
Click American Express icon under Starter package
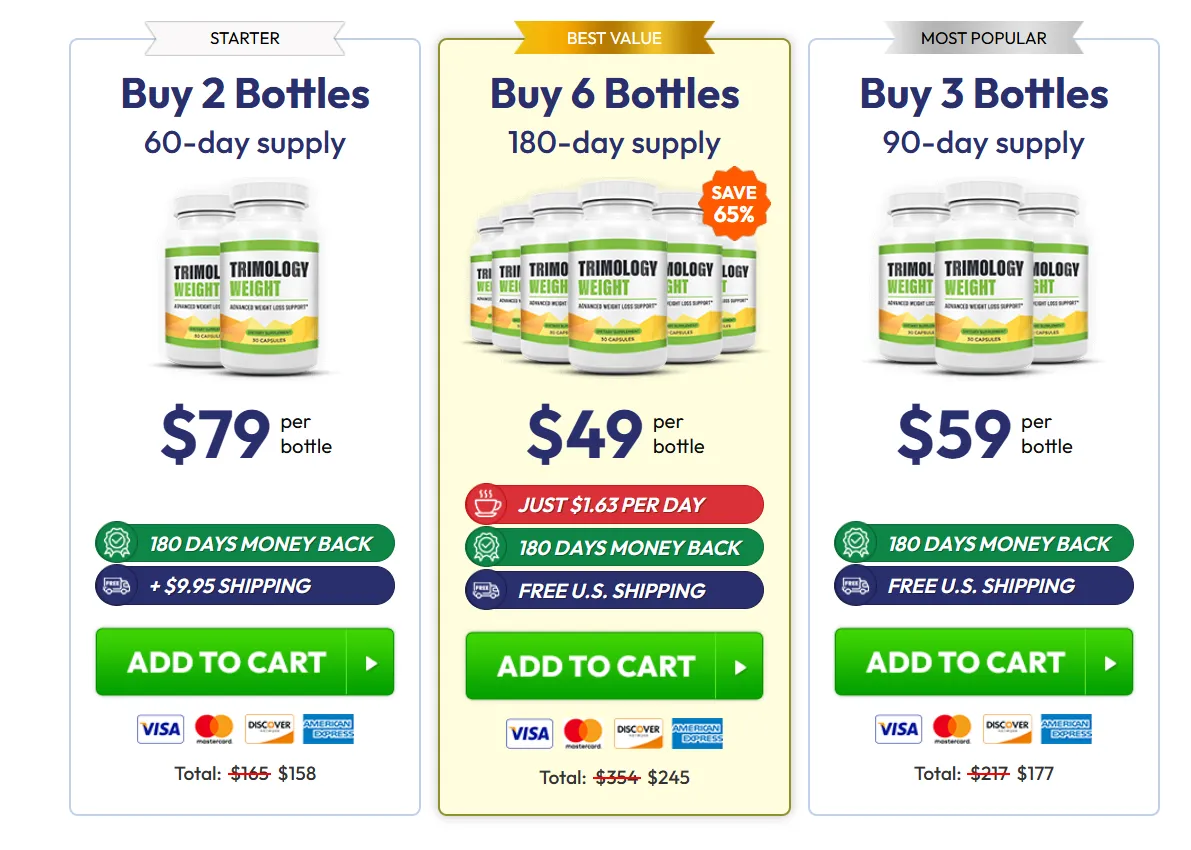click(x=328, y=729)
